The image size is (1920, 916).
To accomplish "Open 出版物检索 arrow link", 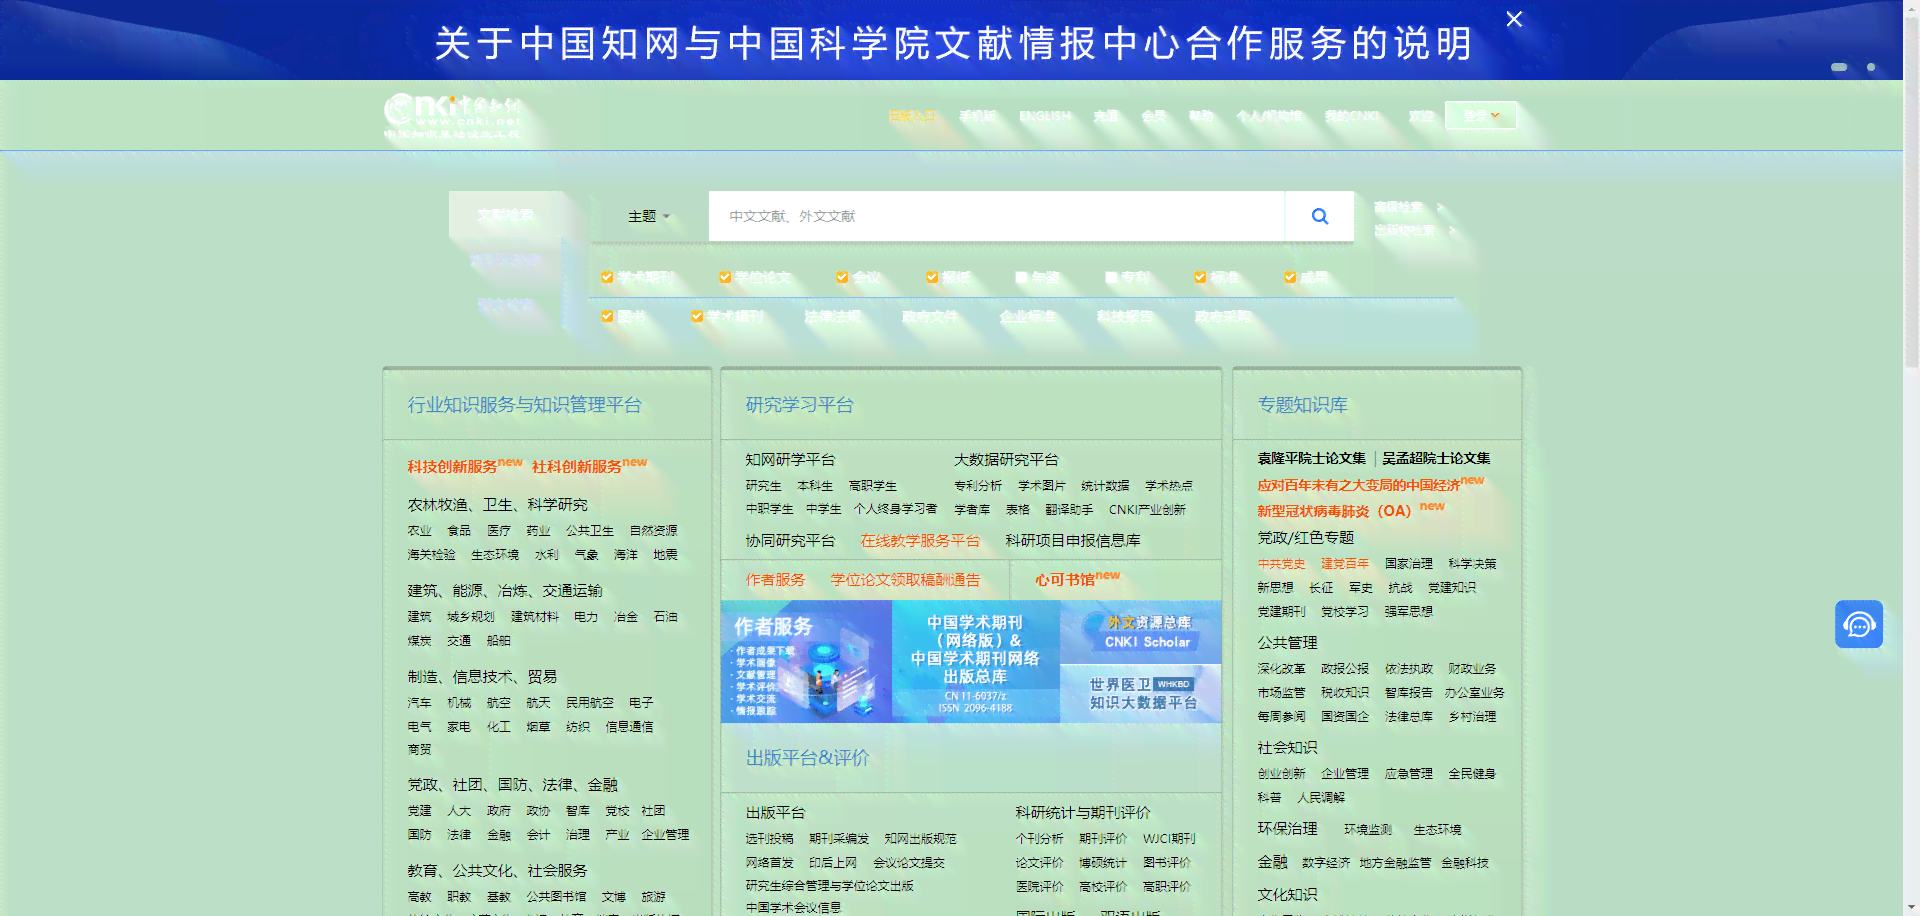I will [x=1414, y=230].
